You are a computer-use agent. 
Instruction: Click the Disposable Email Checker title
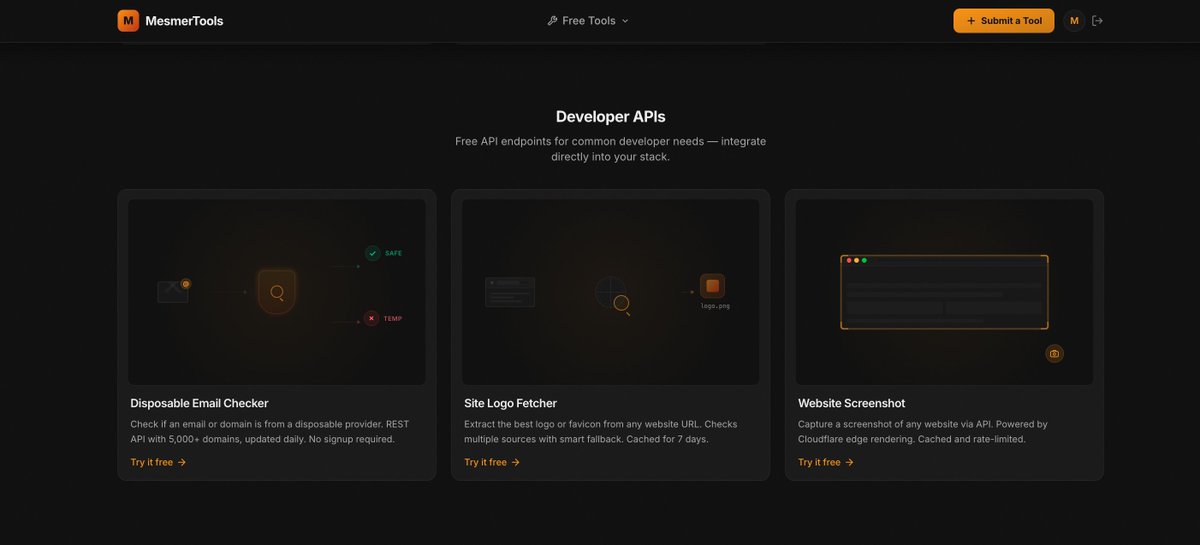(199, 403)
